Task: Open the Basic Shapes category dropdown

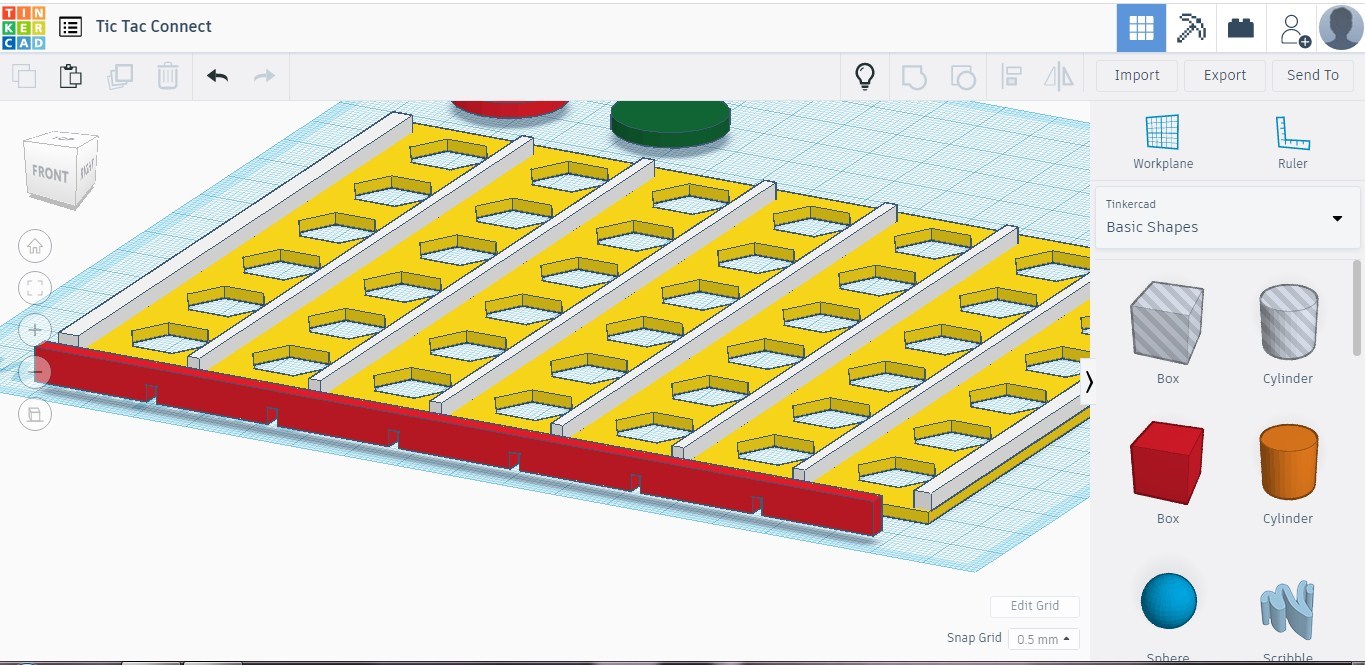Action: (1227, 217)
